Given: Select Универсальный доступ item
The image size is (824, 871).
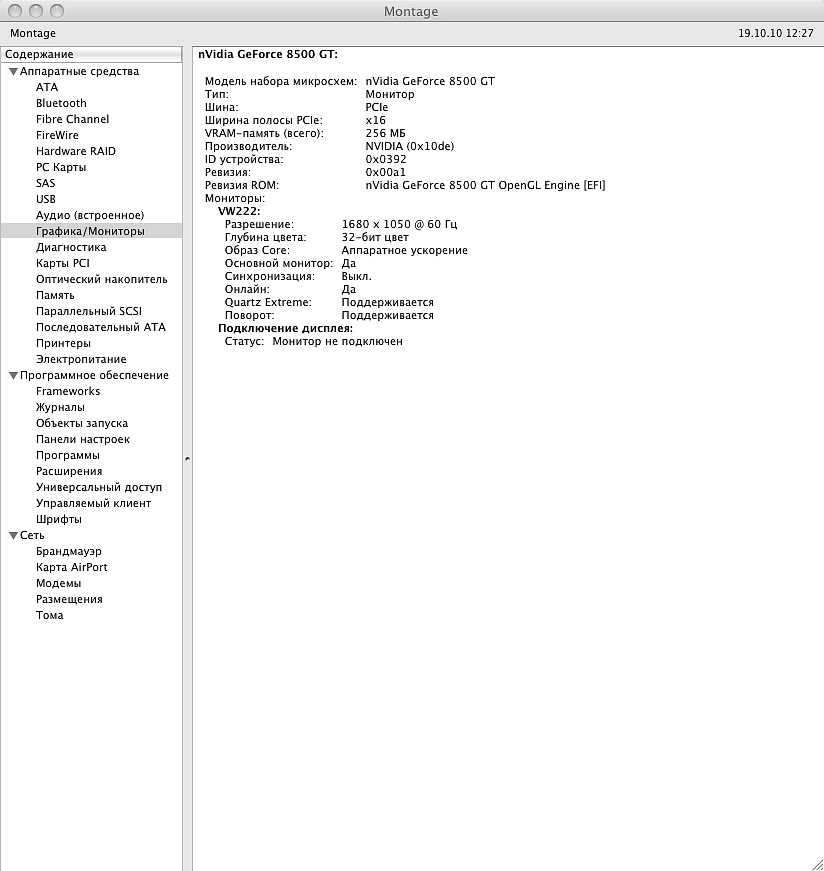Looking at the screenshot, I should pyautogui.click(x=99, y=487).
